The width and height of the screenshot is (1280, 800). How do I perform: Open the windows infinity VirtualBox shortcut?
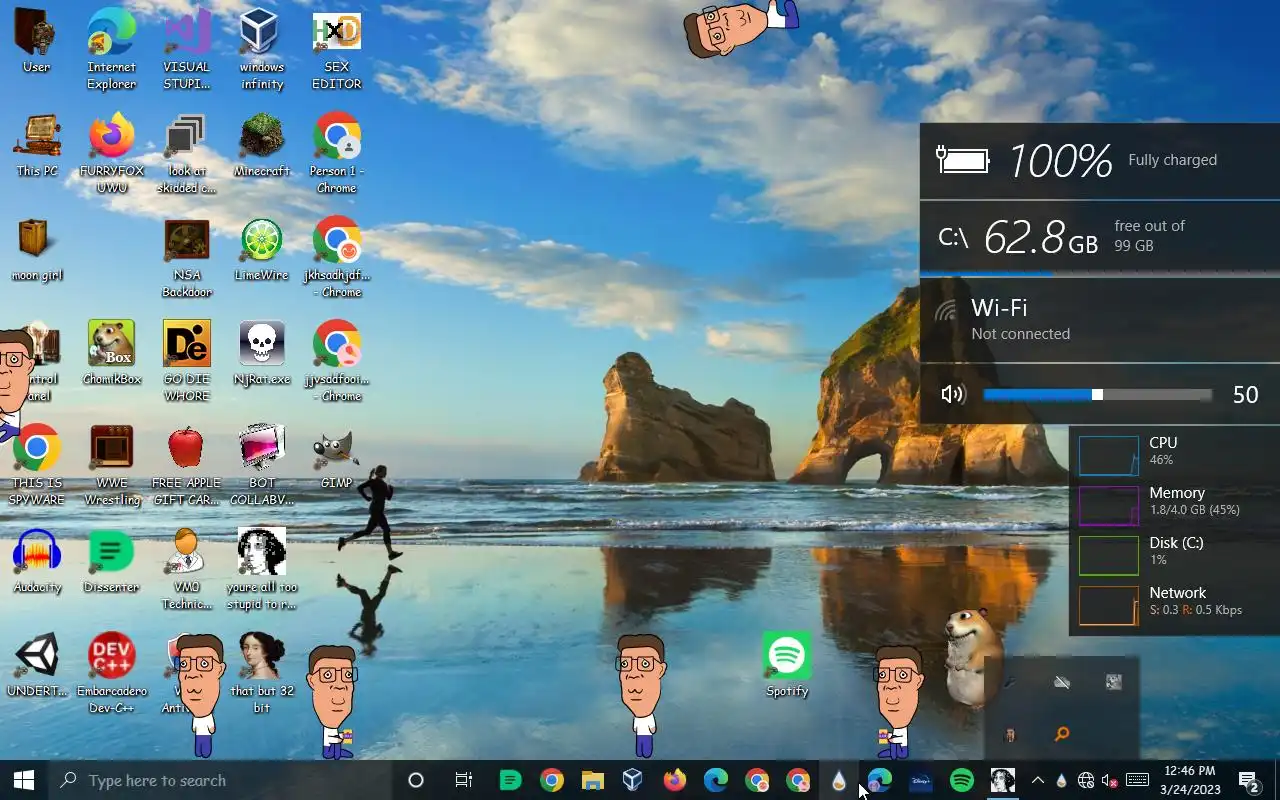(x=262, y=49)
